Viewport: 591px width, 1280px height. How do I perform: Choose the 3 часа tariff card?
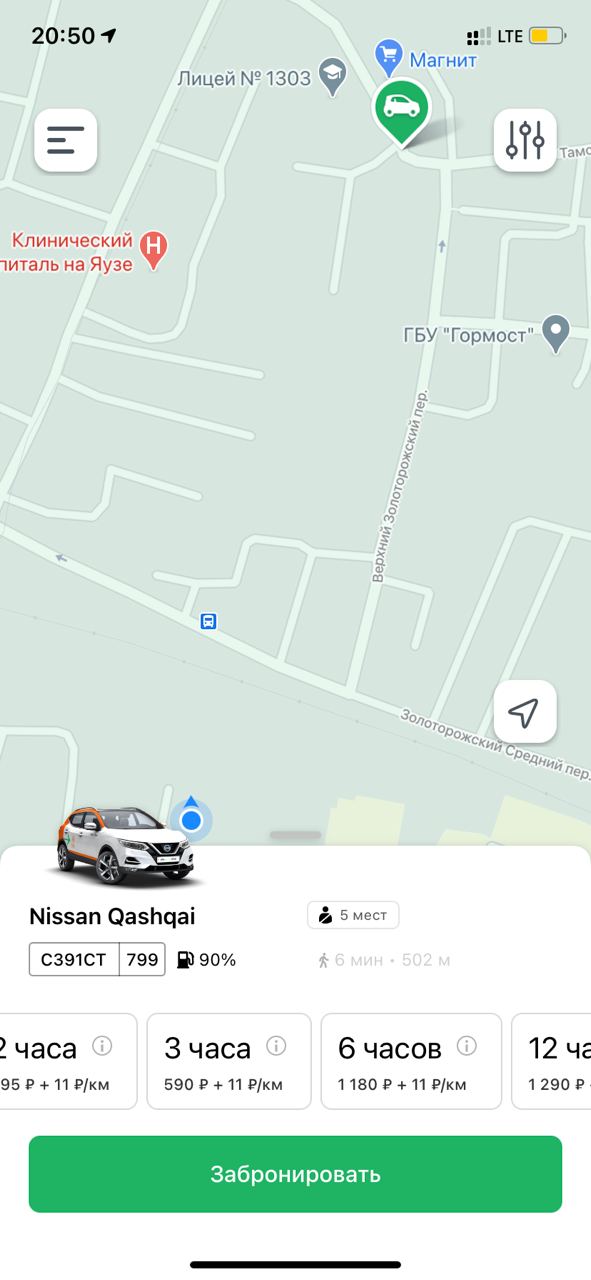229,1061
